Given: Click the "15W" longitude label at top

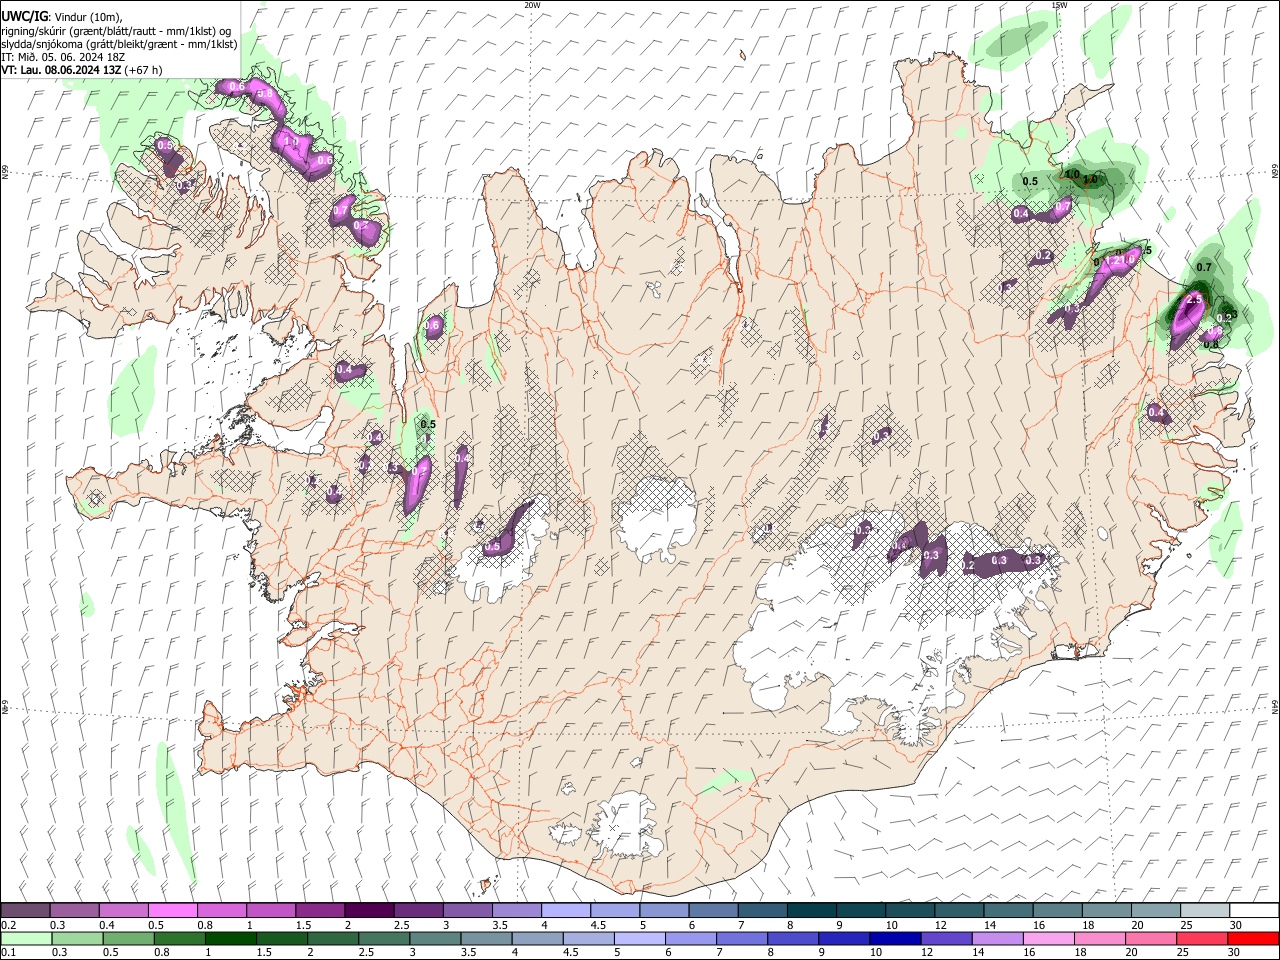Looking at the screenshot, I should [x=1059, y=5].
